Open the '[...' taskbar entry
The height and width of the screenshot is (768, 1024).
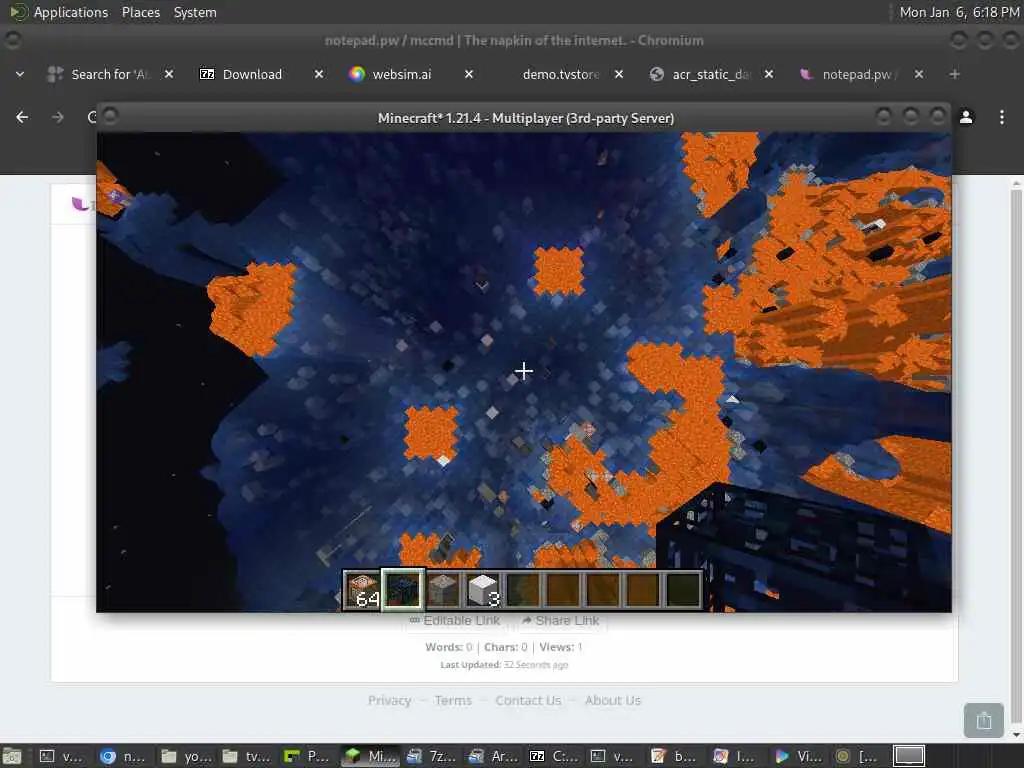coord(859,756)
